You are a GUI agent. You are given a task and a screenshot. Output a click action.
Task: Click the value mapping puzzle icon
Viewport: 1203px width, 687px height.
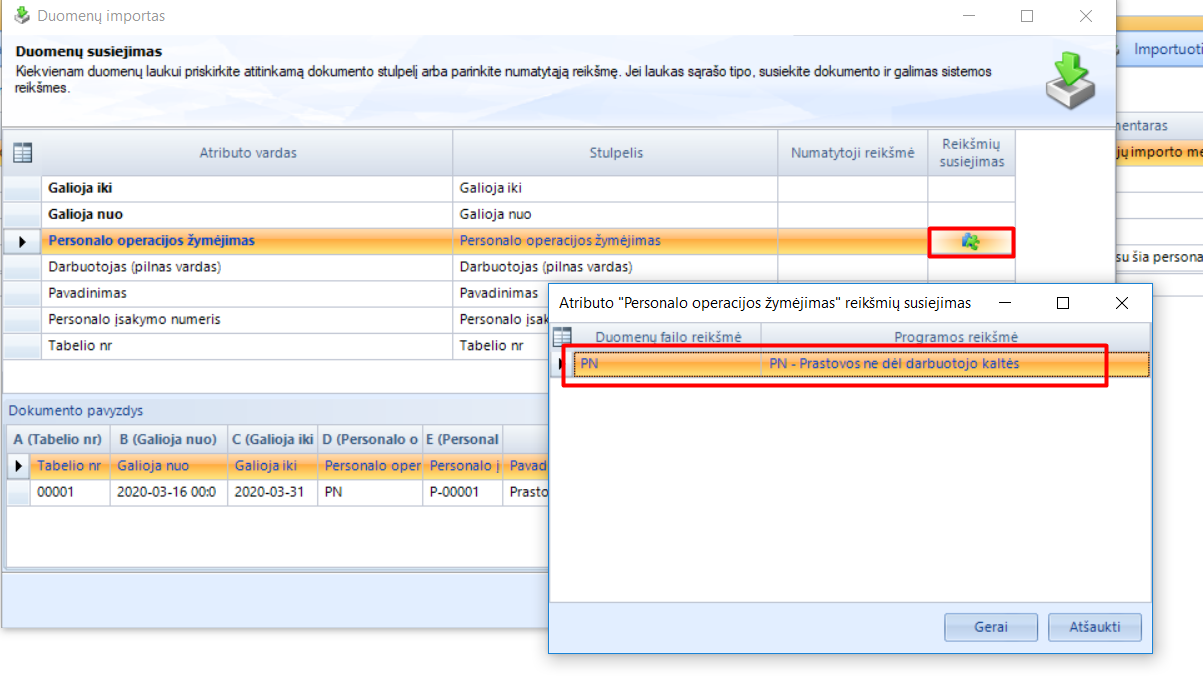(x=970, y=241)
